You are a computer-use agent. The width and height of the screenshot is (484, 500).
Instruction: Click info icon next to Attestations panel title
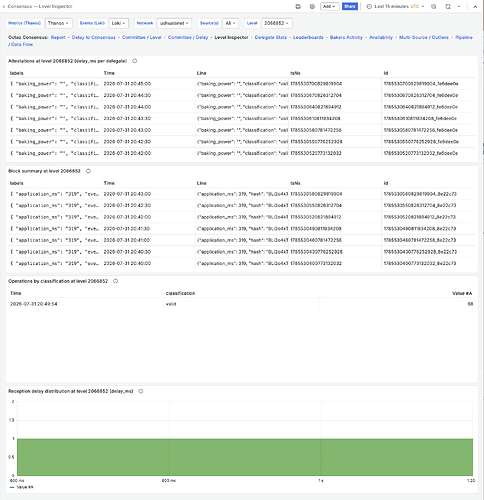tap(135, 61)
